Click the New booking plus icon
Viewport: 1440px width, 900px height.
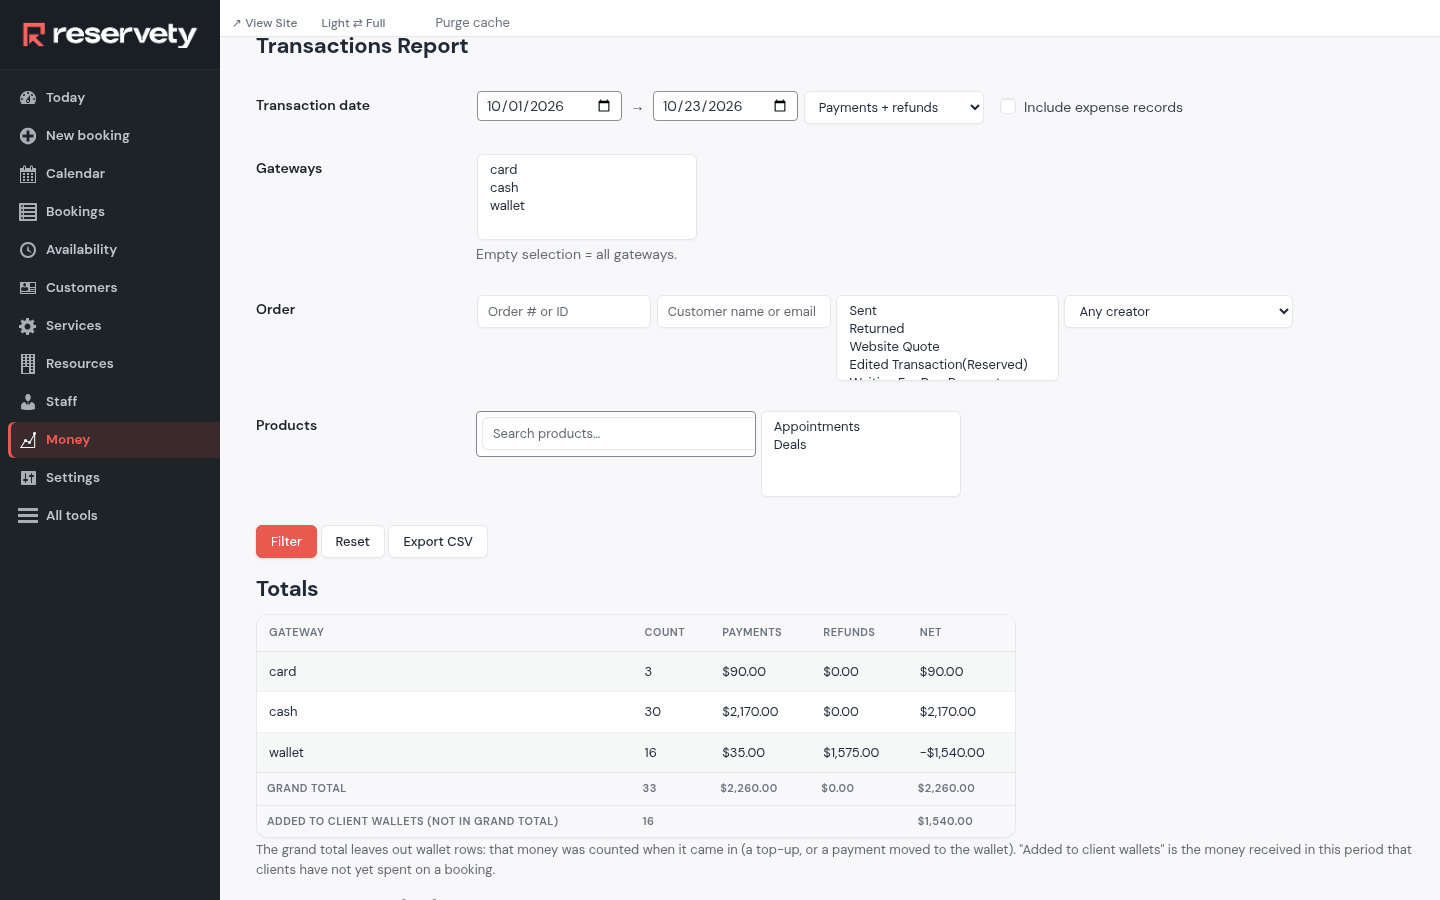[28, 136]
